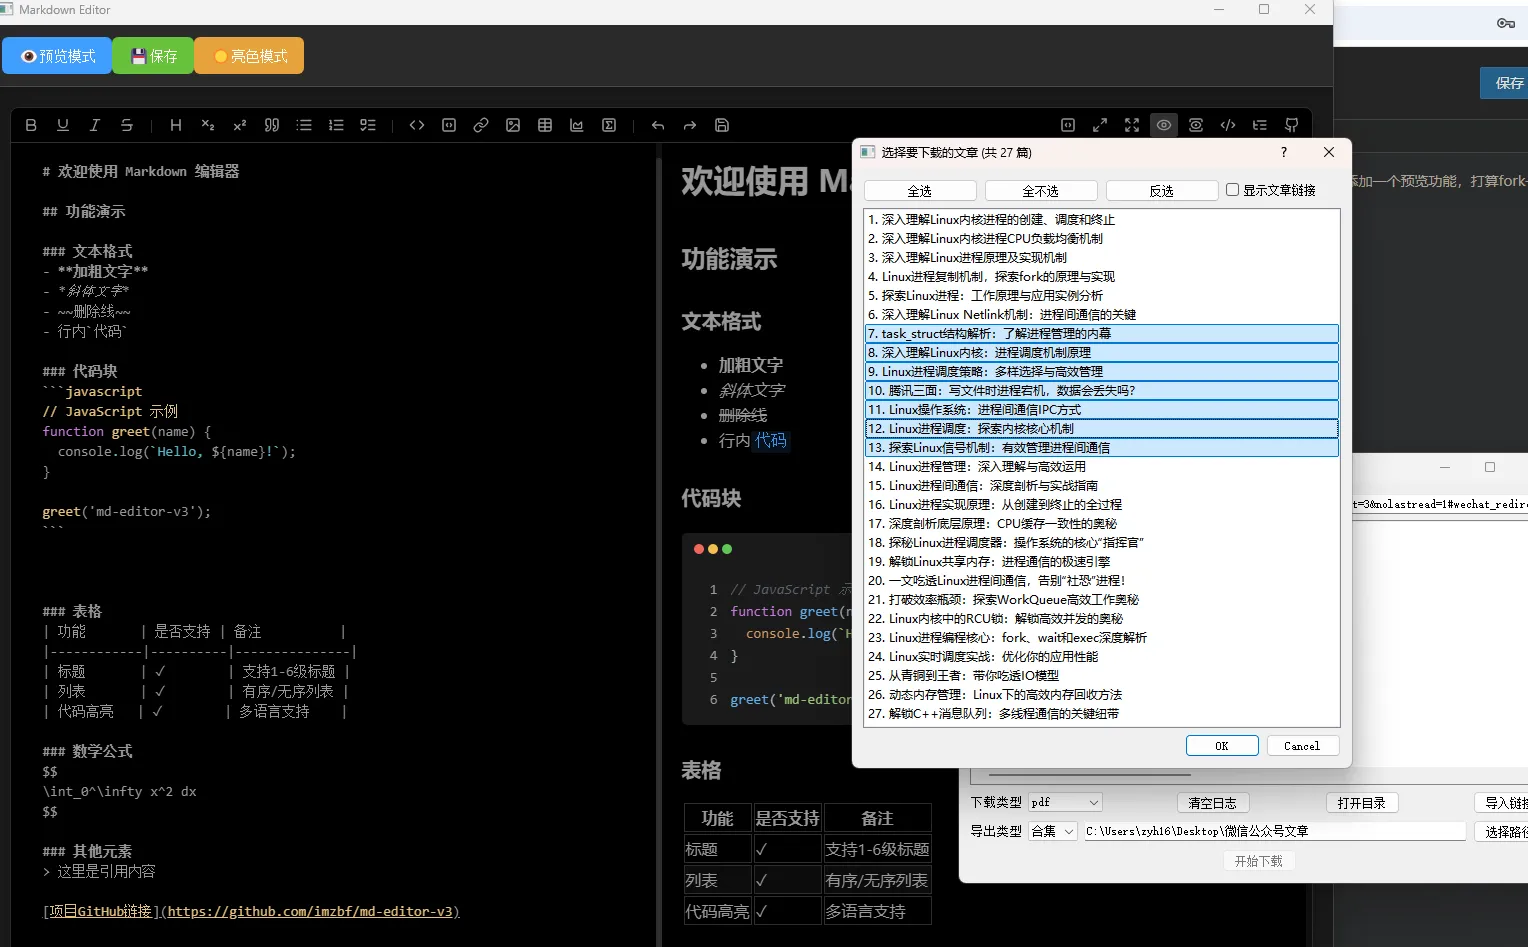Insert a link with the link icon
The width and height of the screenshot is (1528, 947).
pos(481,125)
